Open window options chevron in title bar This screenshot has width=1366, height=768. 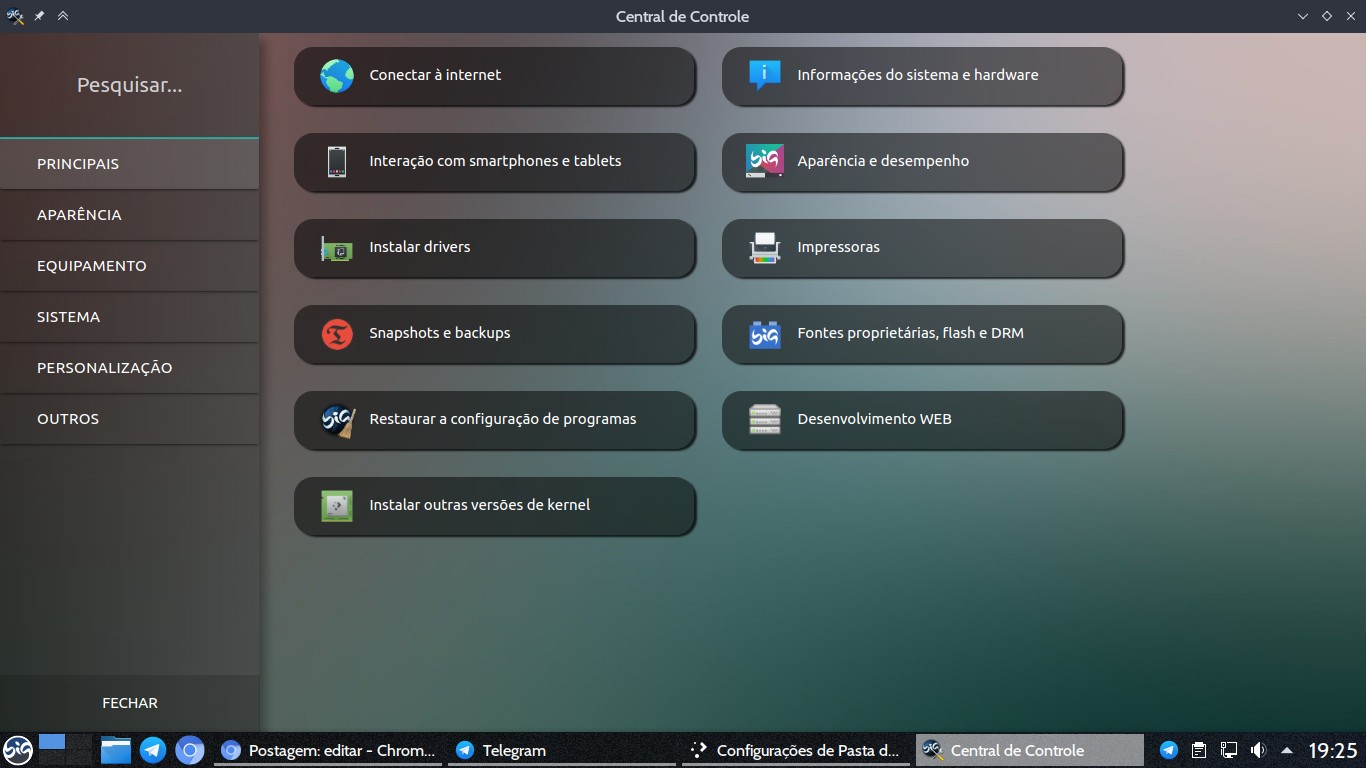tap(1303, 15)
